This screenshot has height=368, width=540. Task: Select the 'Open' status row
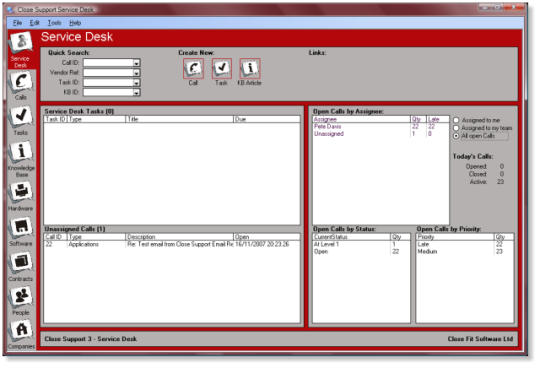pos(362,252)
